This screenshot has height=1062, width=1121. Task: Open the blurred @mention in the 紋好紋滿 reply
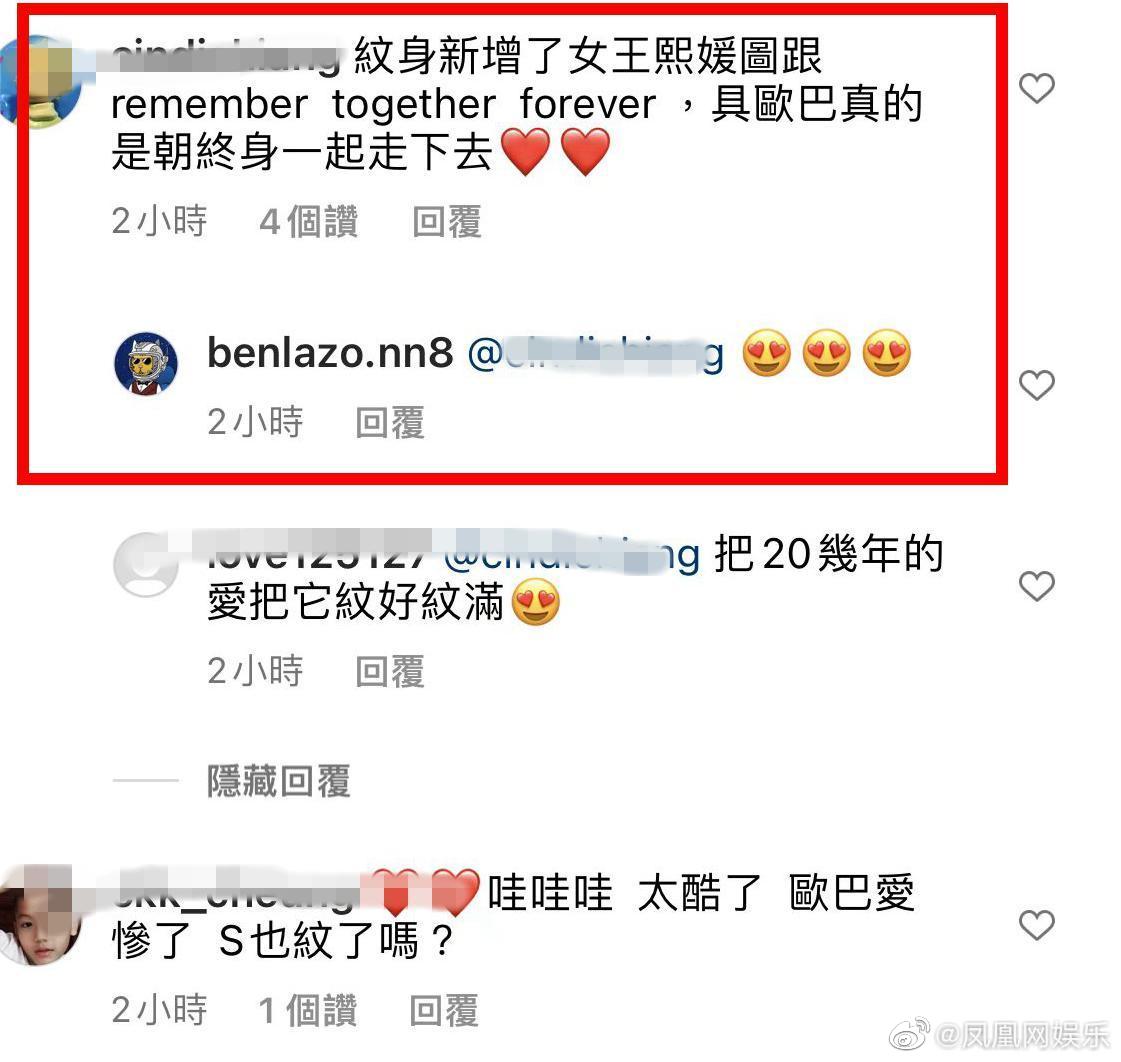coord(572,554)
